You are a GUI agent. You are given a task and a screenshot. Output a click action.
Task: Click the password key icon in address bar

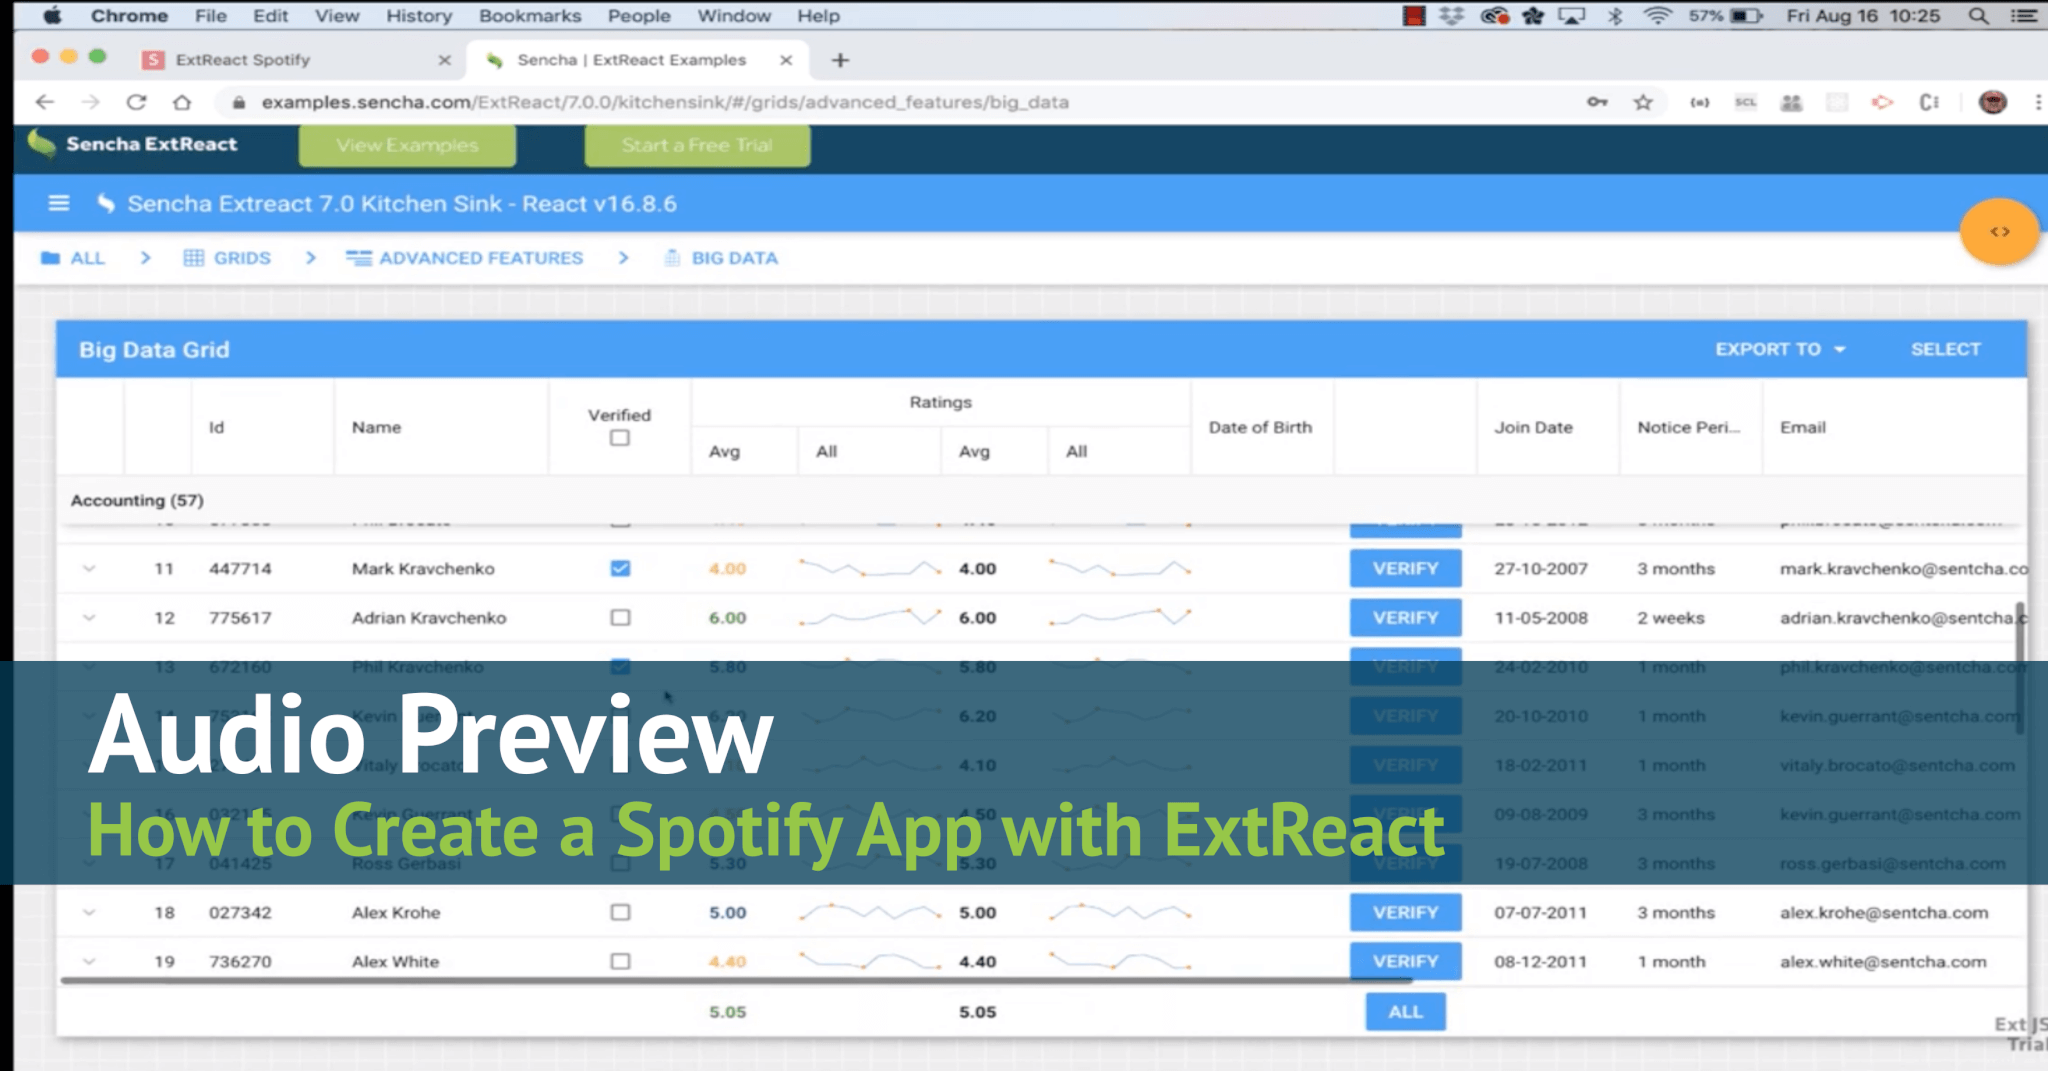coord(1597,102)
